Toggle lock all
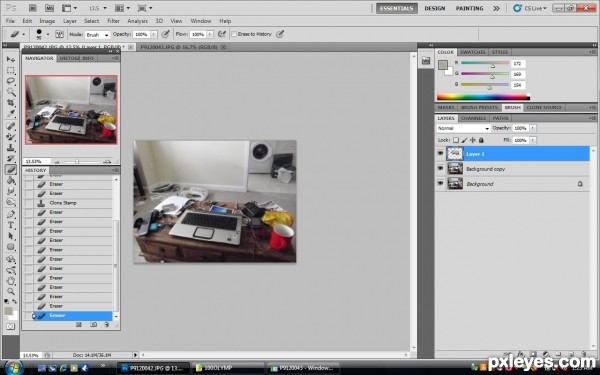The height and width of the screenshot is (375, 600). [481, 140]
